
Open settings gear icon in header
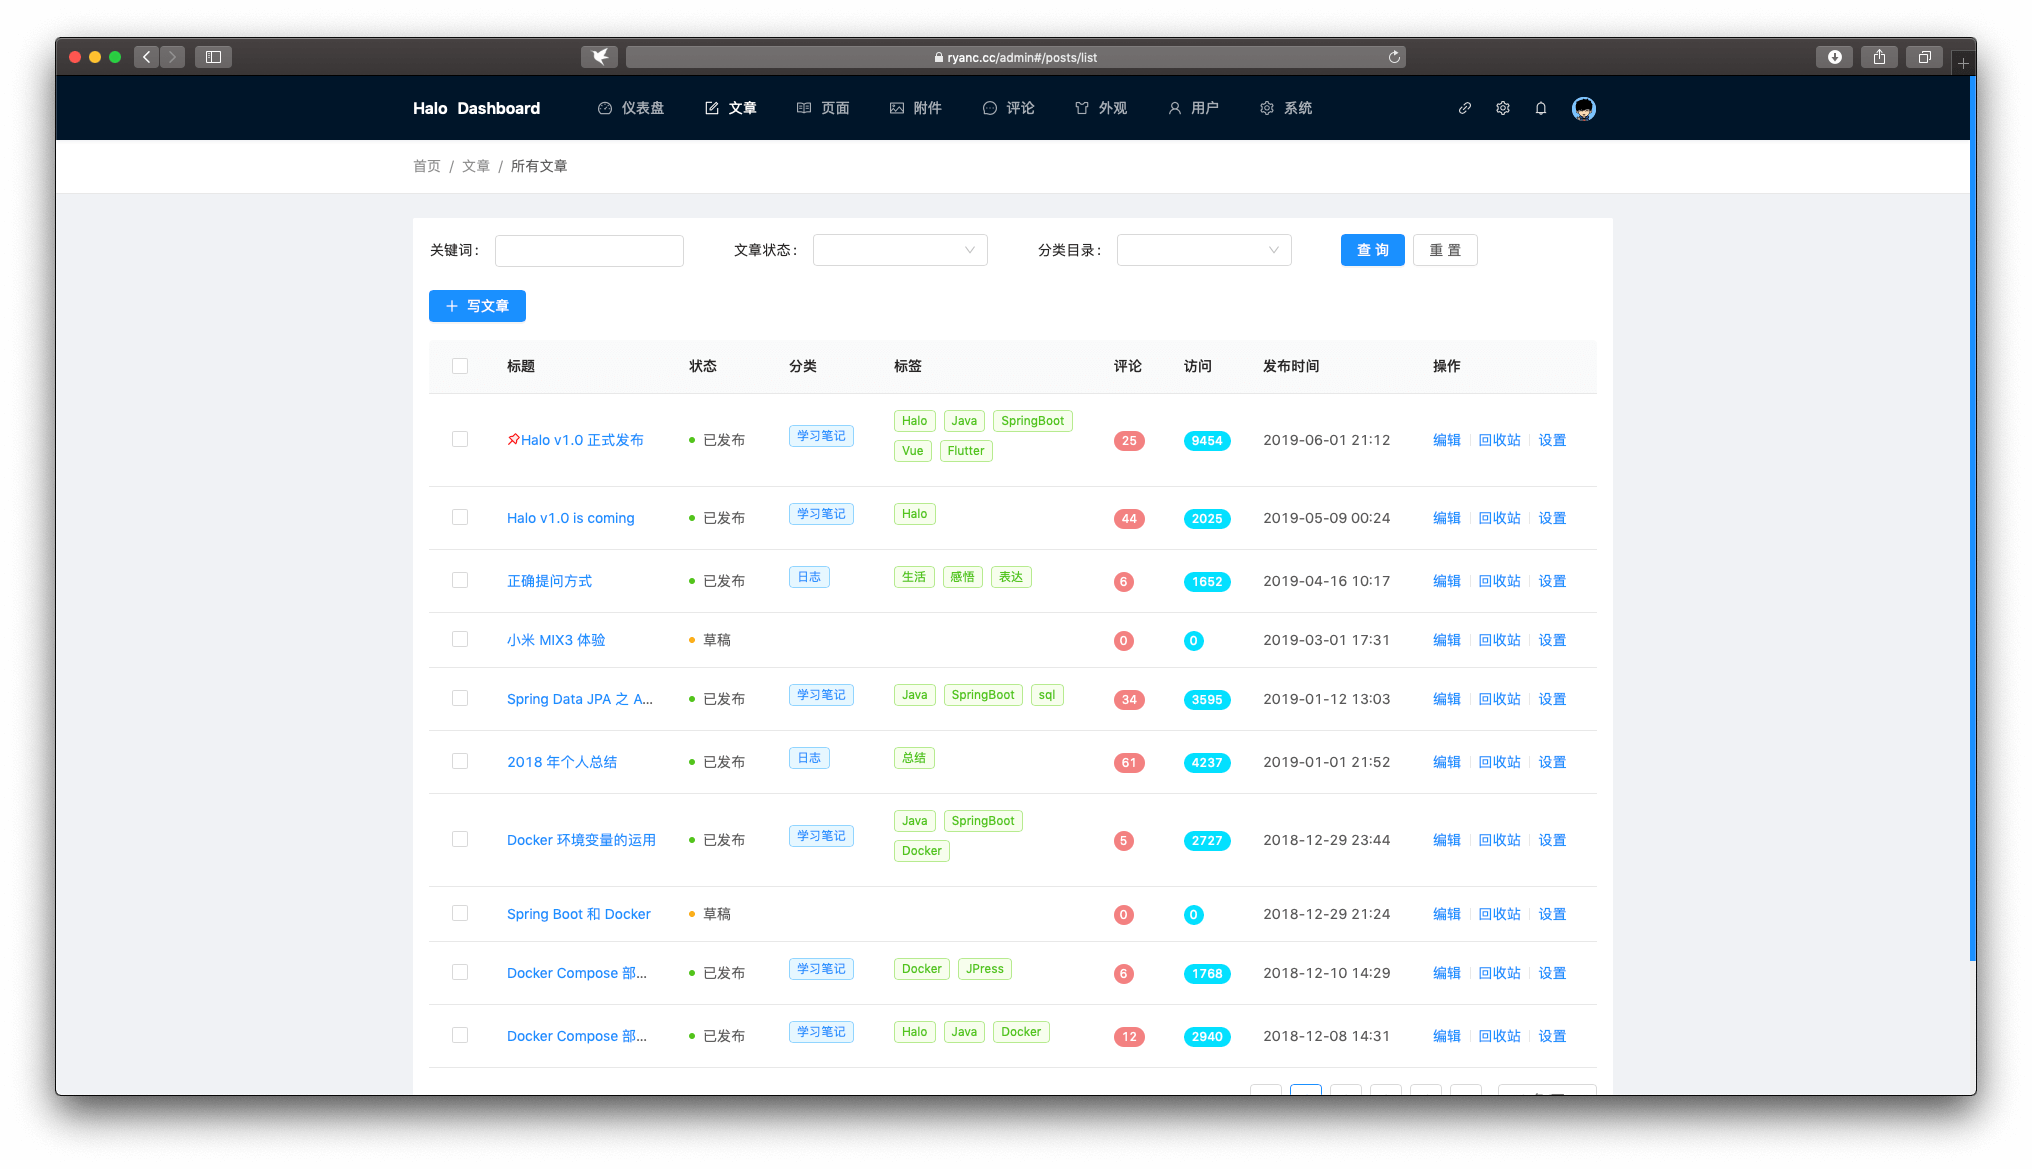pyautogui.click(x=1502, y=108)
